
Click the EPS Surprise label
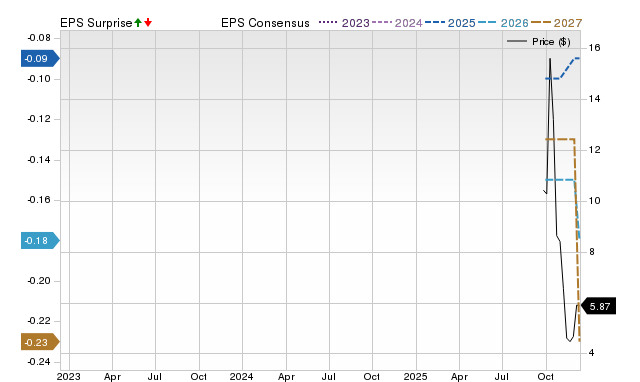(96, 23)
